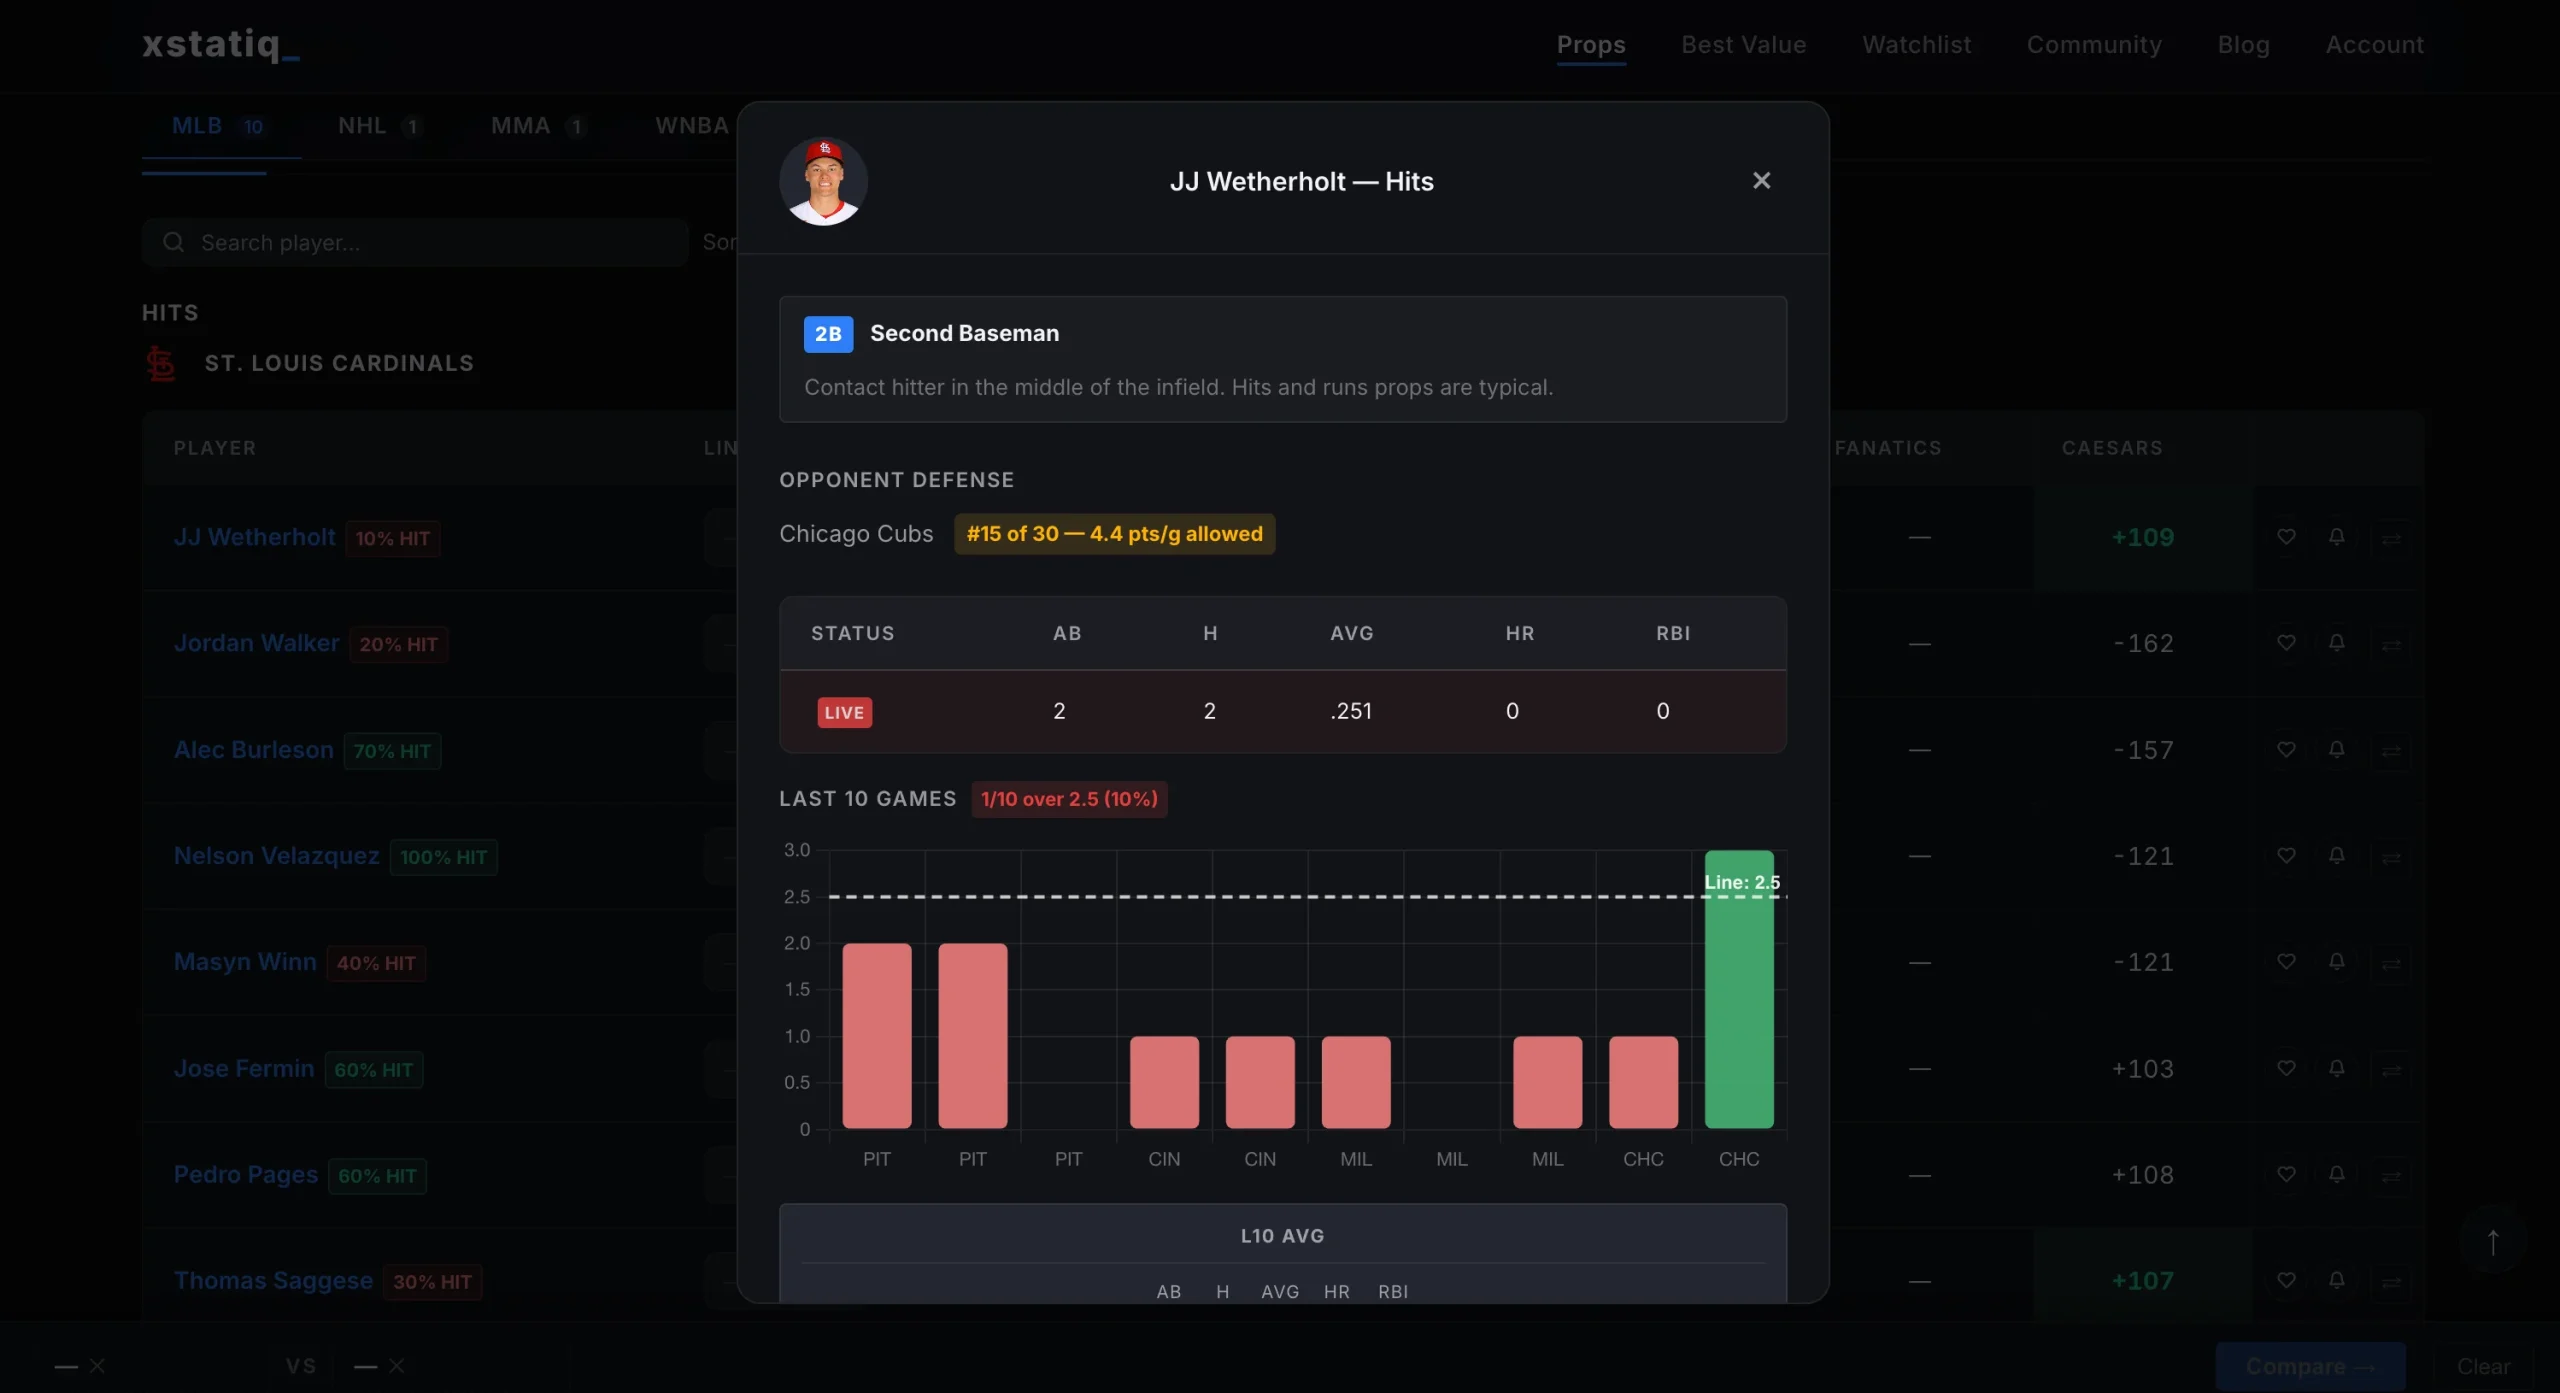2560x1393 pixels.
Task: Click the Compare button
Action: tap(2311, 1367)
